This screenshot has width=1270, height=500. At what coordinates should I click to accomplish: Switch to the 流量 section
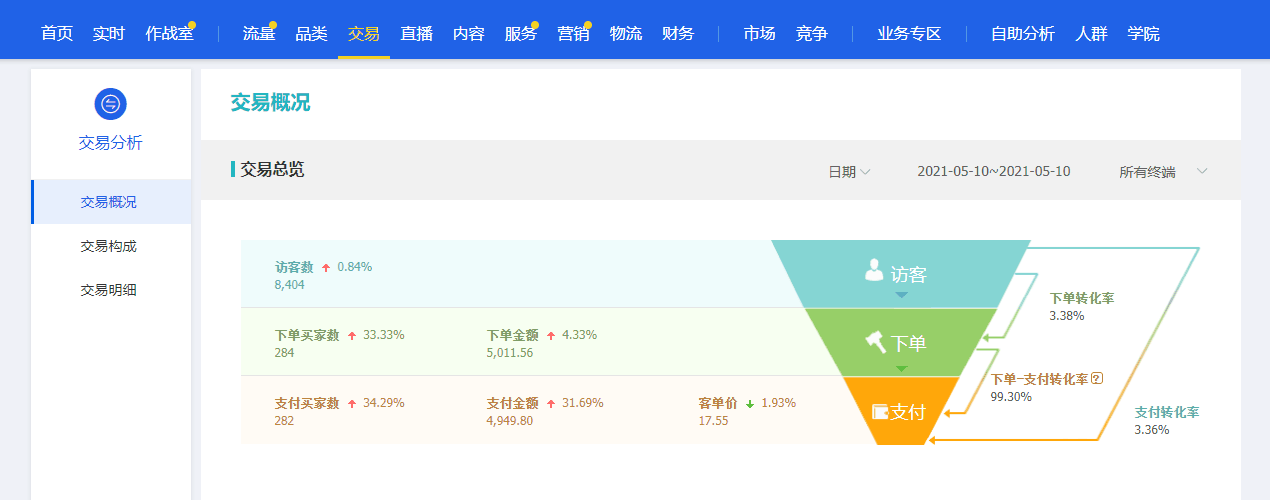click(259, 33)
